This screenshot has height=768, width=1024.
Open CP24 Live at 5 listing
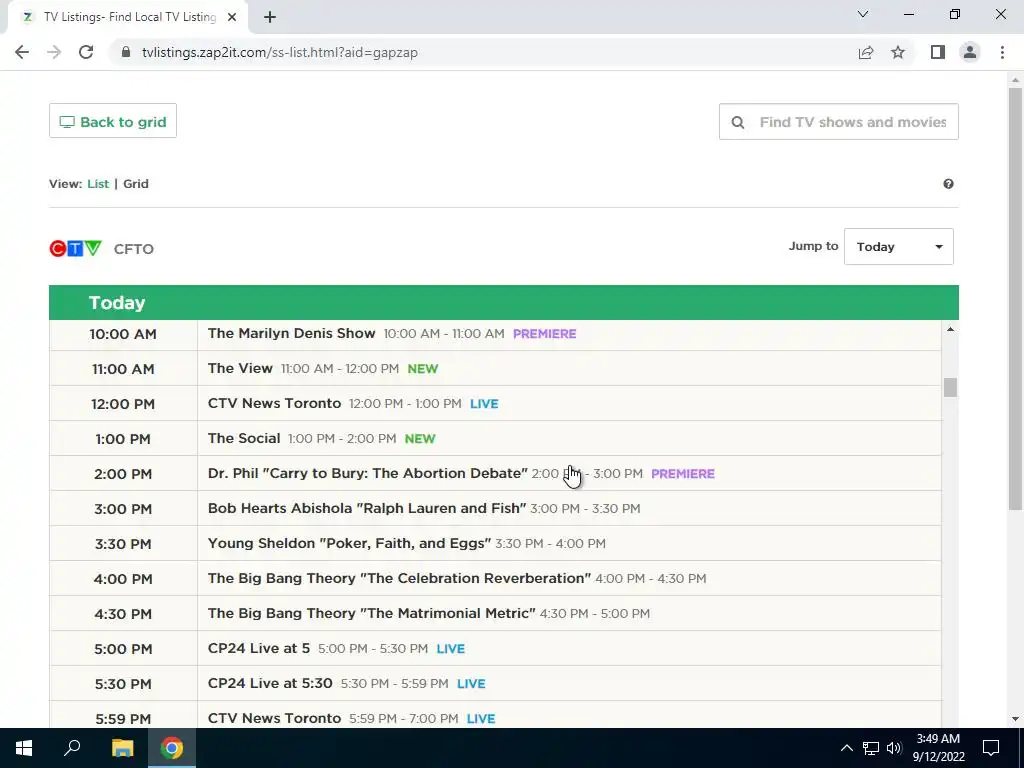tap(259, 648)
